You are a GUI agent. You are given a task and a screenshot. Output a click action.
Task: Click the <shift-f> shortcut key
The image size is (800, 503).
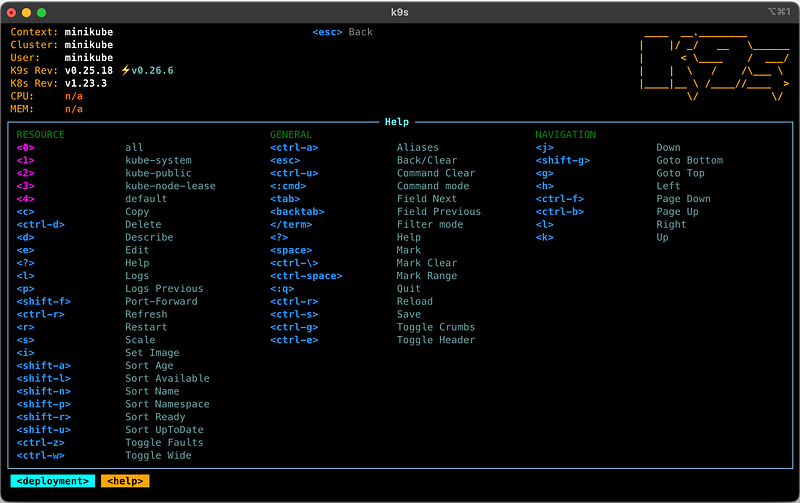[x=43, y=301]
